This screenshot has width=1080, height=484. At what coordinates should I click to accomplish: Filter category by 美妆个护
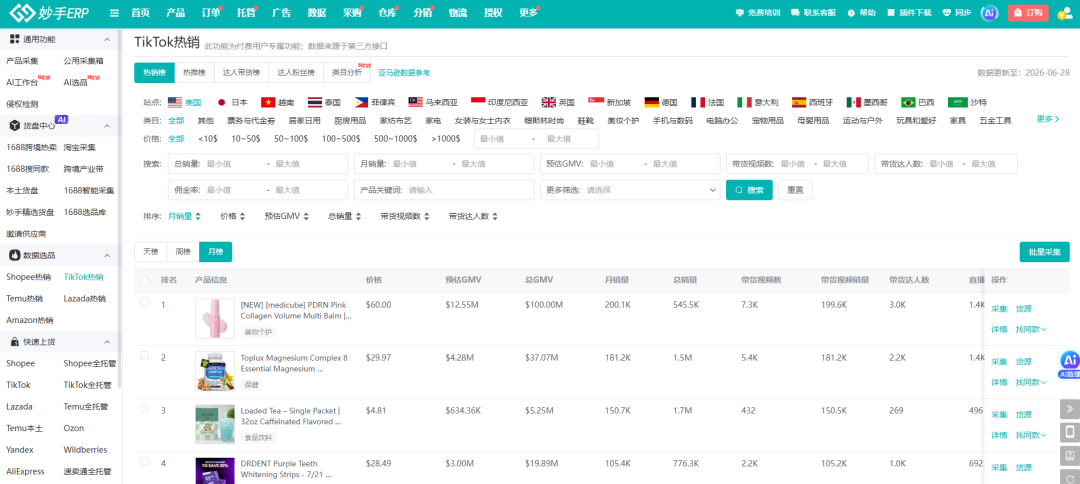(x=623, y=120)
